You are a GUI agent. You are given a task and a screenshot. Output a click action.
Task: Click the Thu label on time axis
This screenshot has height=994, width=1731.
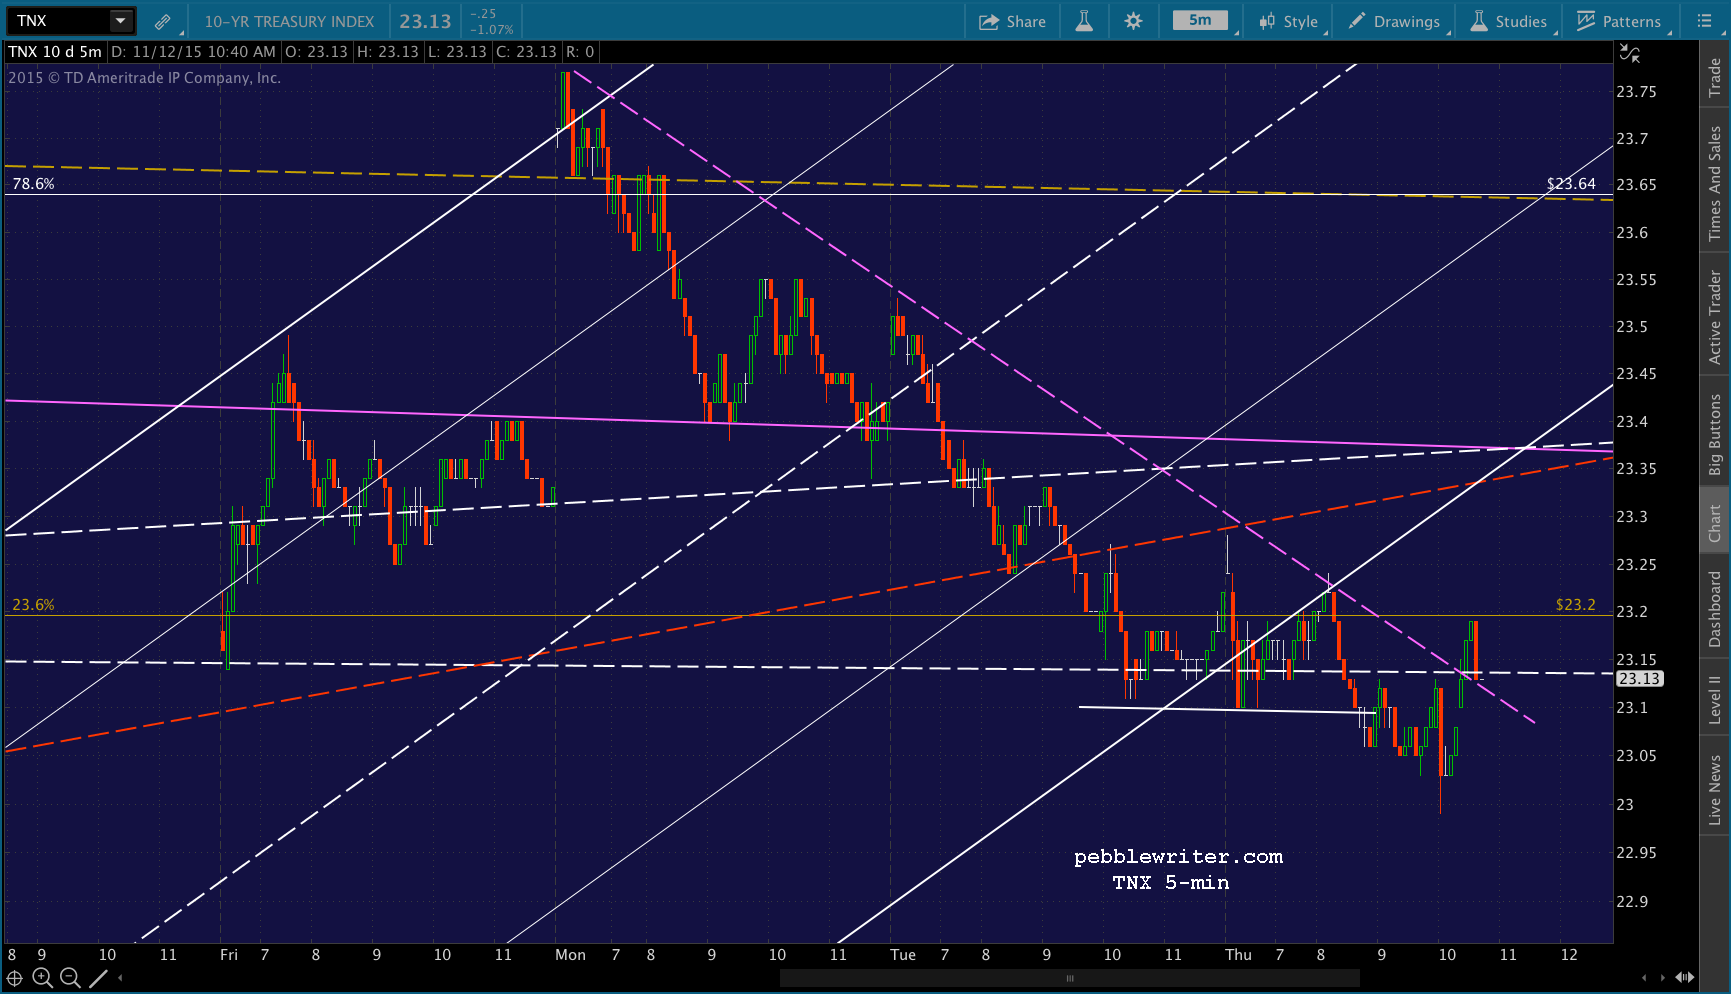pos(1238,955)
